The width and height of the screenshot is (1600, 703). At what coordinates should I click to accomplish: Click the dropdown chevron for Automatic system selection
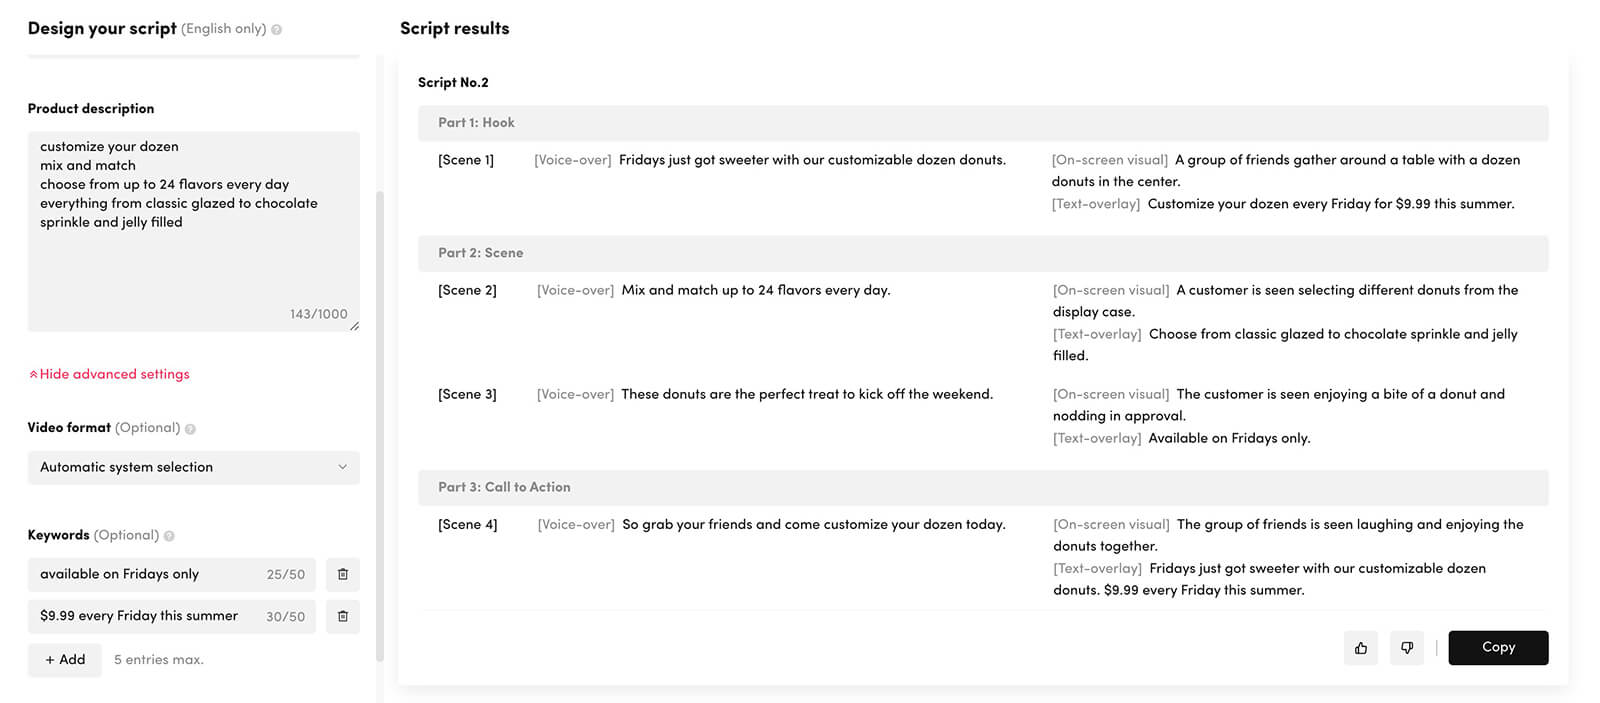click(342, 467)
